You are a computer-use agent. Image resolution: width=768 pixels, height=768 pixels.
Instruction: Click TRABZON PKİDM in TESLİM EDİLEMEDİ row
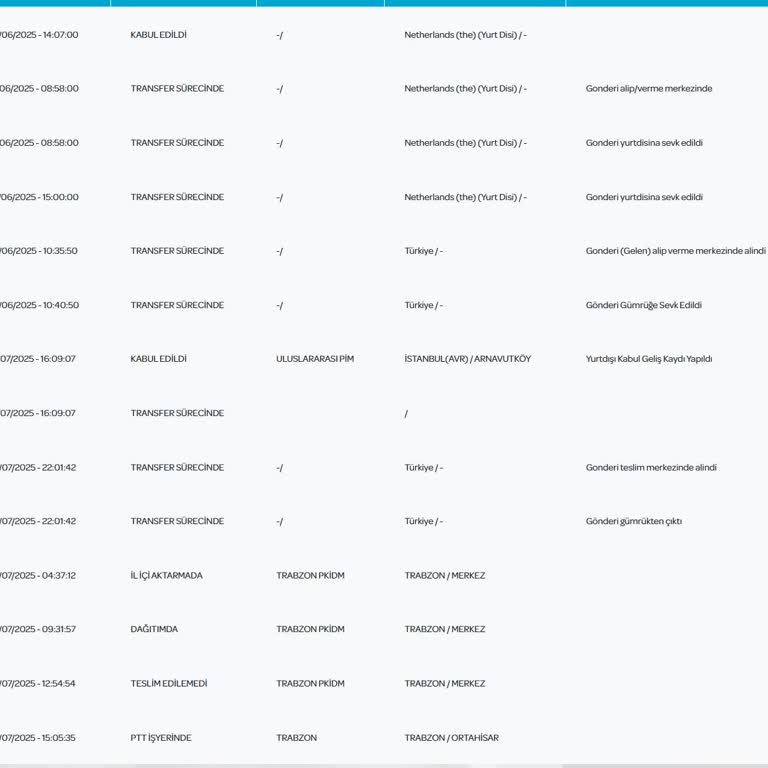click(310, 683)
